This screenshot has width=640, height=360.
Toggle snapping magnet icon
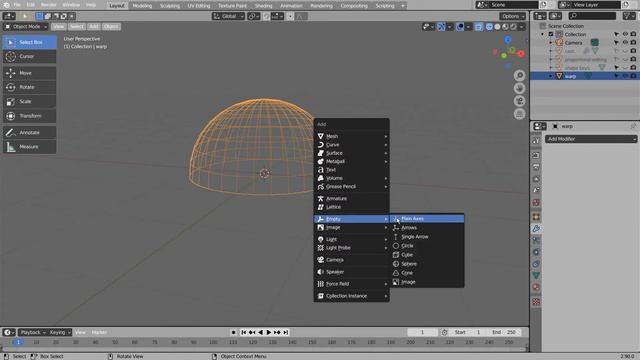tap(267, 16)
